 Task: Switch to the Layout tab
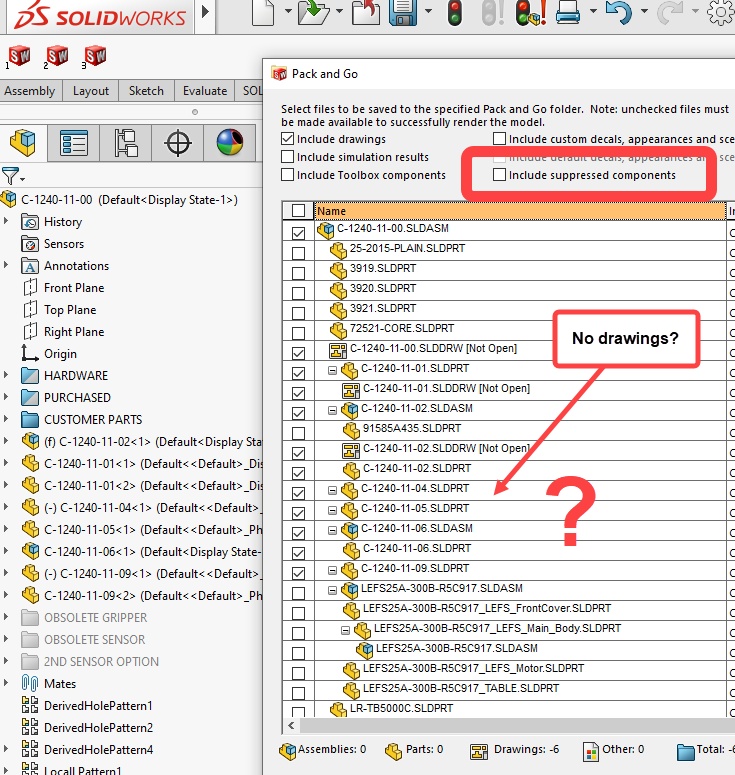pos(90,91)
